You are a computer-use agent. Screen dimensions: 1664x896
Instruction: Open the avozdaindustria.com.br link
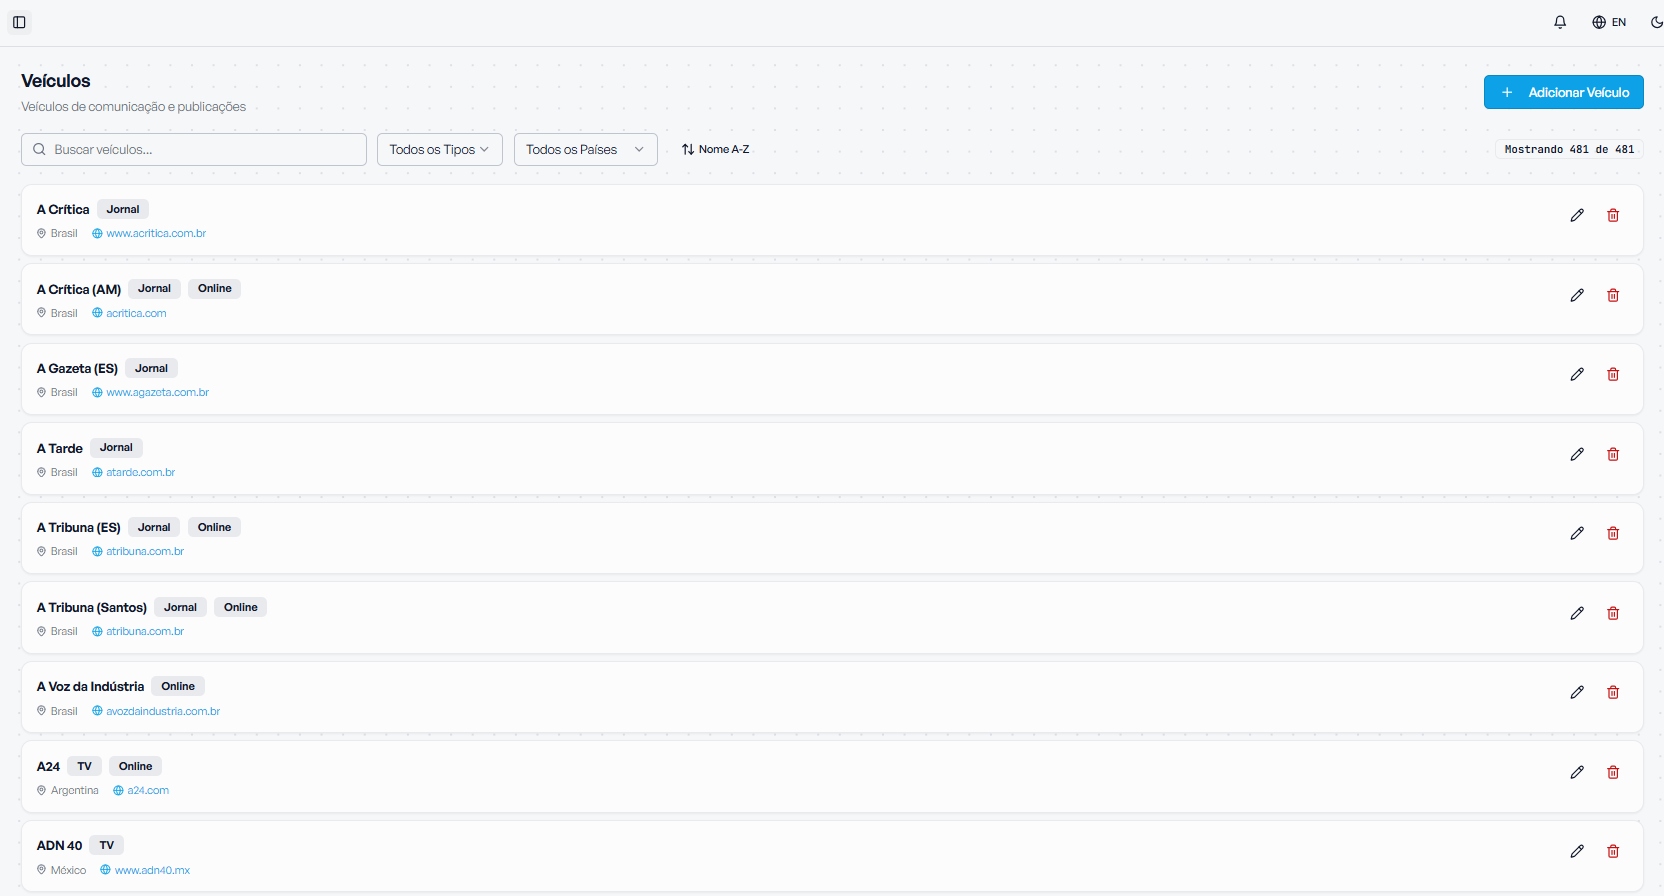click(x=163, y=711)
